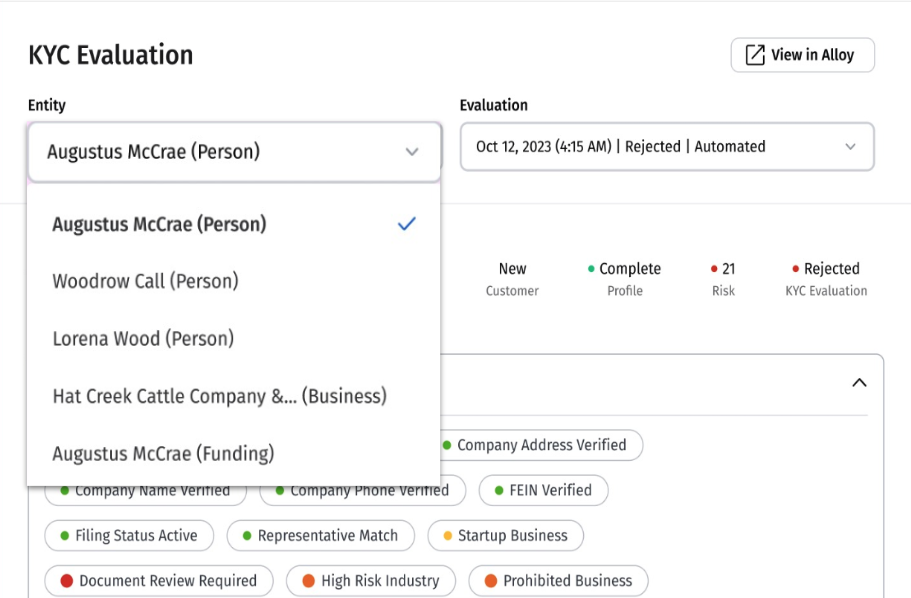Click the blue checkmark beside Augustus McCrae (Person)
The height and width of the screenshot is (598, 911).
point(406,224)
